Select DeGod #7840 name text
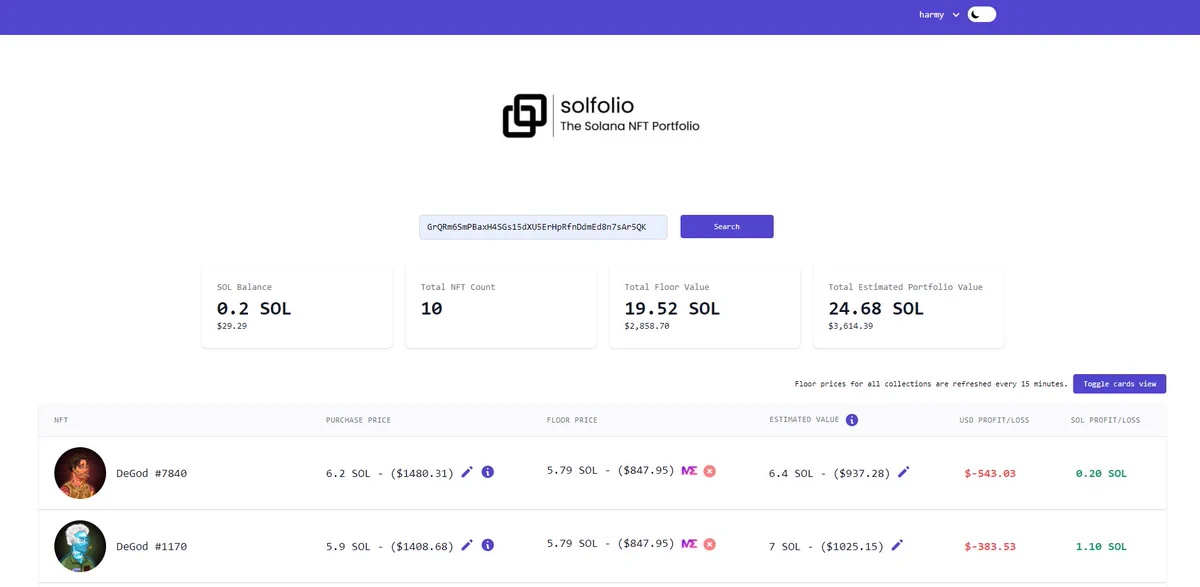Screen dimensions: 1200x587 pyautogui.click(x=152, y=473)
